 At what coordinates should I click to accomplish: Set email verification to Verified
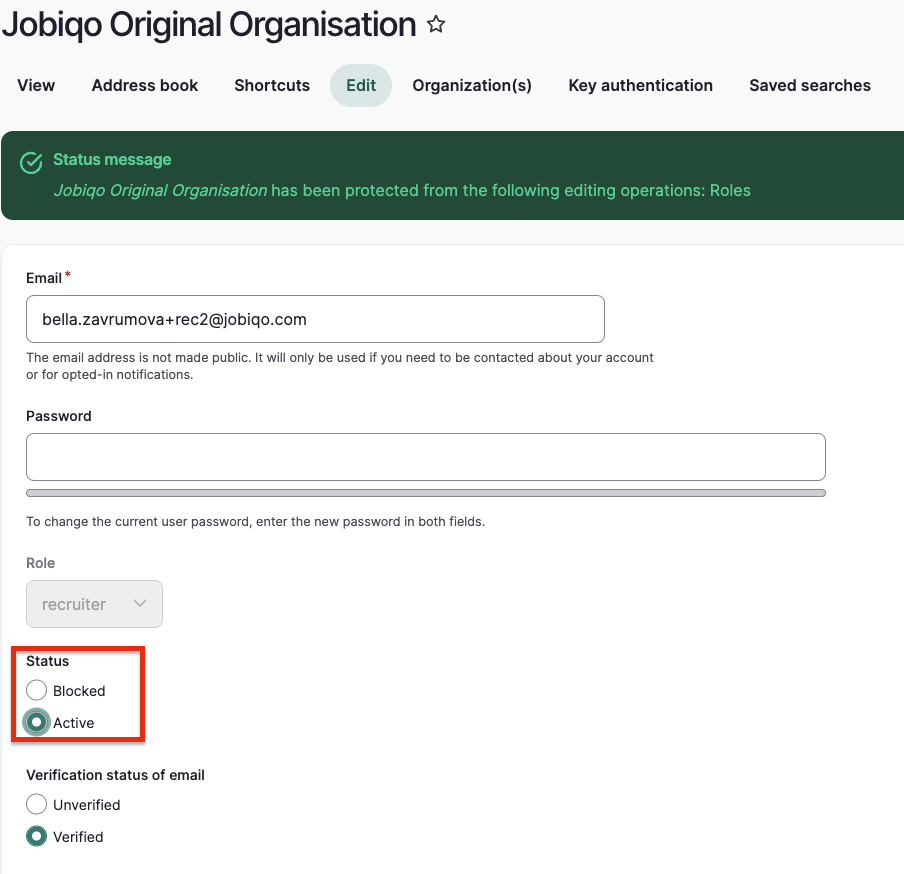click(36, 836)
